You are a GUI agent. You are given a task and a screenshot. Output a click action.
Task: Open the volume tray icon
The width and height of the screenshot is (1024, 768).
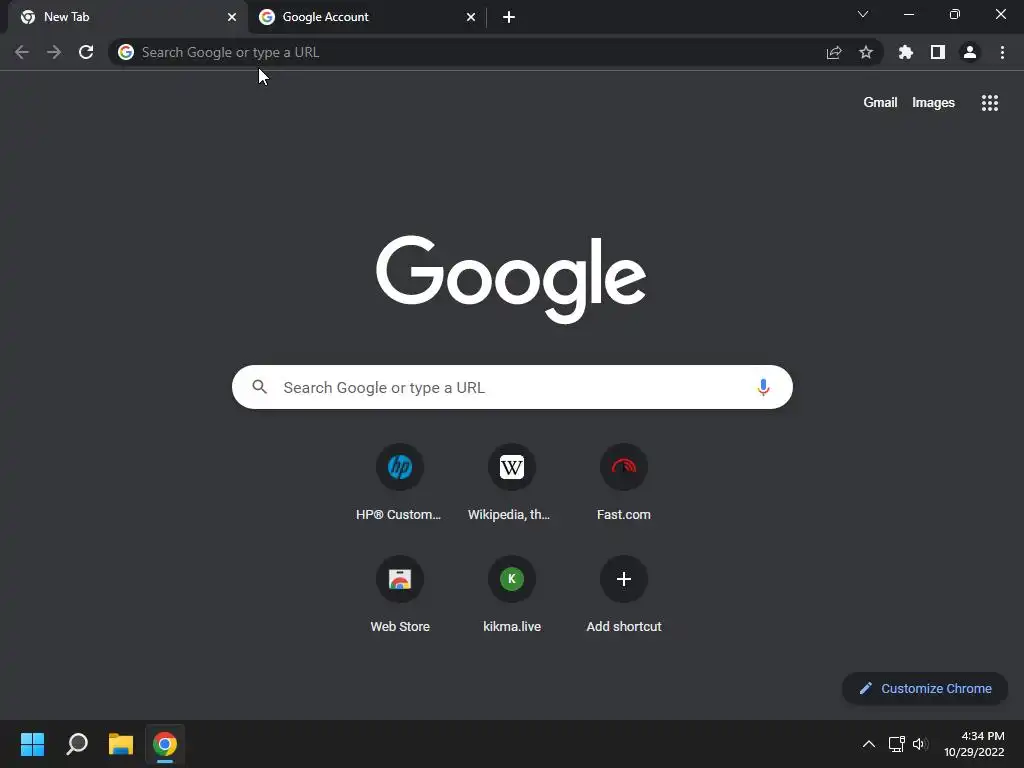click(920, 744)
